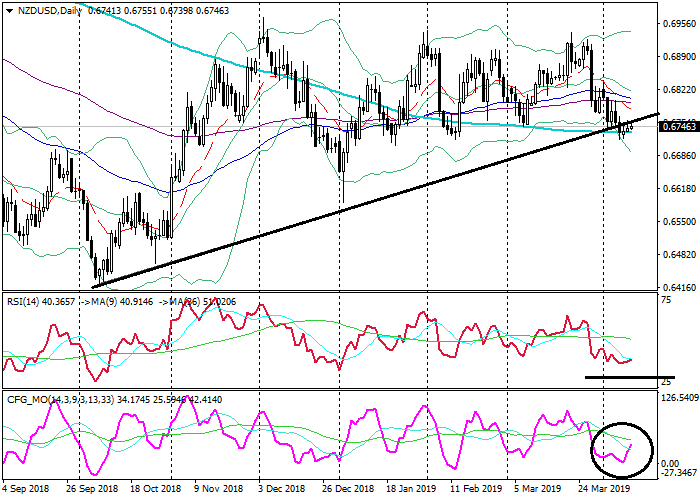Click the triangle arrow beside NZDUSD,Daily
This screenshot has height=500, width=700.
pyautogui.click(x=9, y=11)
